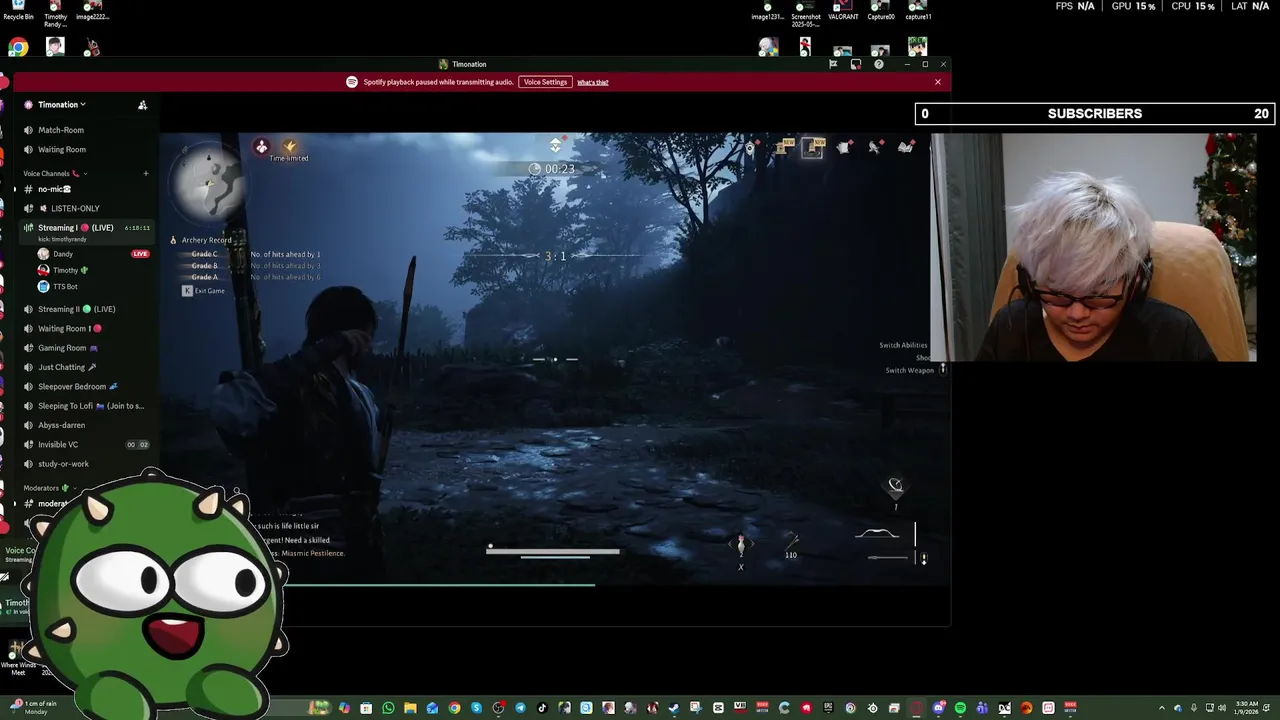Click the 3 : 1 score display
This screenshot has width=1280, height=720.
pos(555,256)
